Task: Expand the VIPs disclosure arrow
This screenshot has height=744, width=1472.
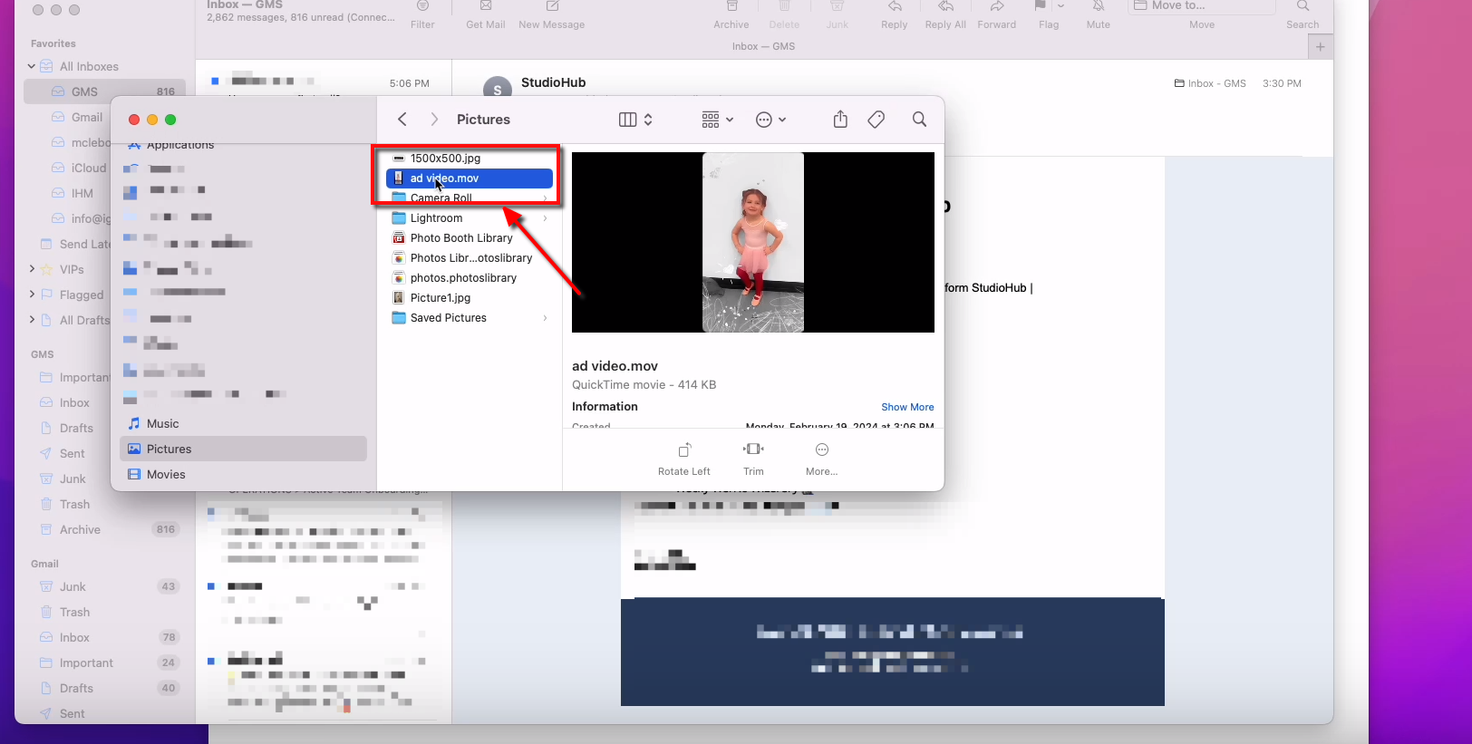Action: click(x=32, y=269)
